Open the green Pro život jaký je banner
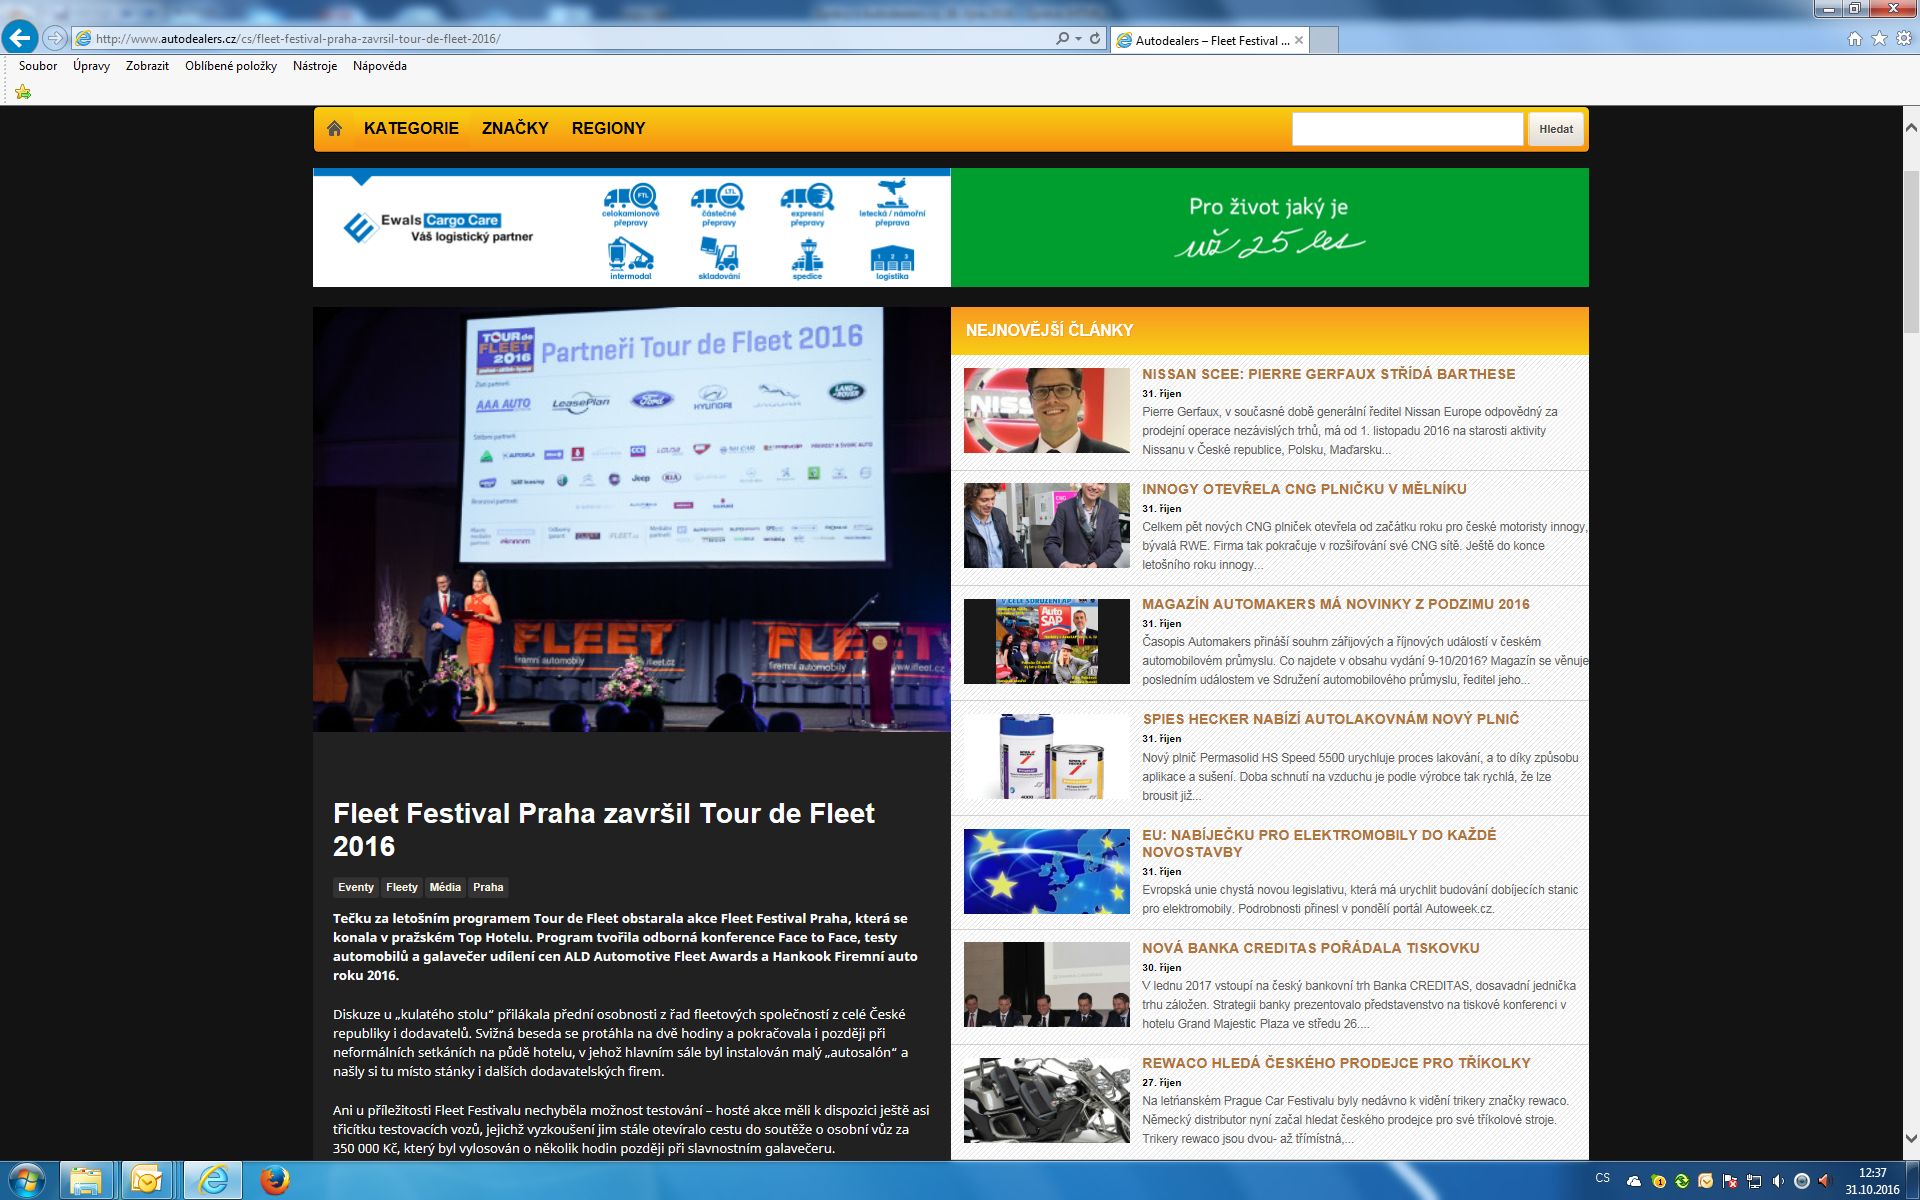Screen dimensions: 1920x1200 point(1269,228)
